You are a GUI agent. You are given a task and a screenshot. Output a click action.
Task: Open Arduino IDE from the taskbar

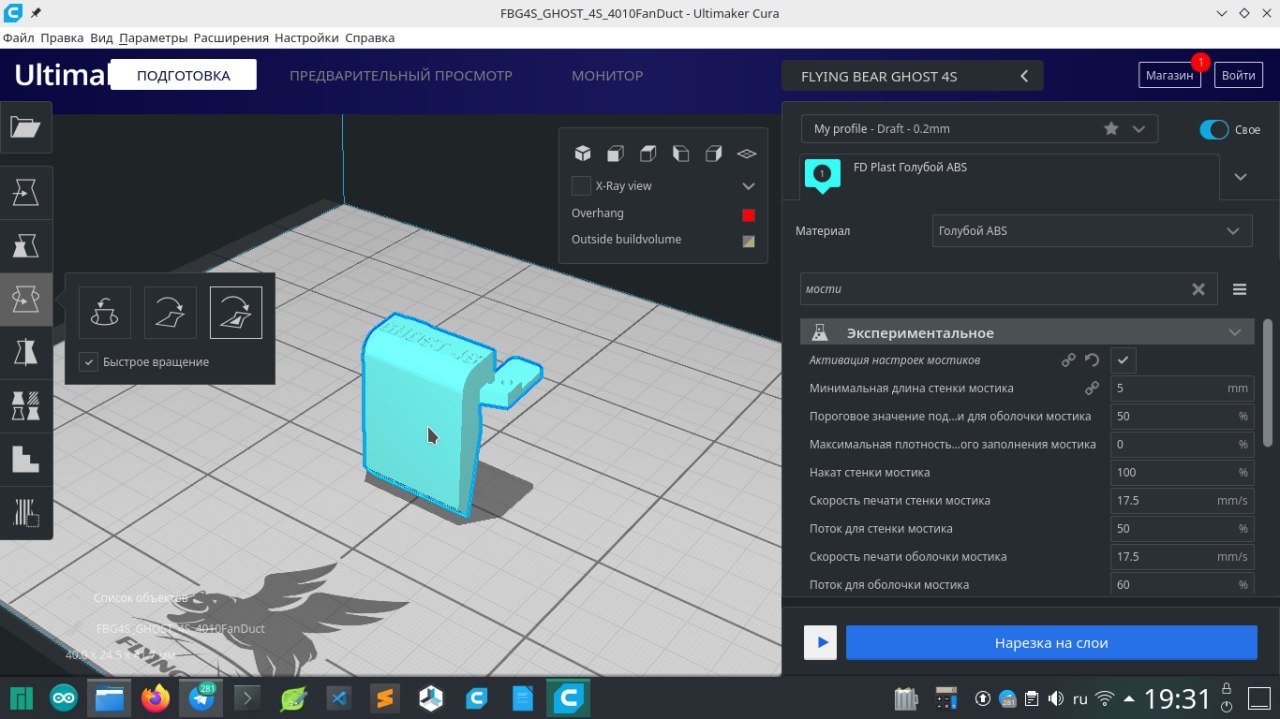(63, 698)
